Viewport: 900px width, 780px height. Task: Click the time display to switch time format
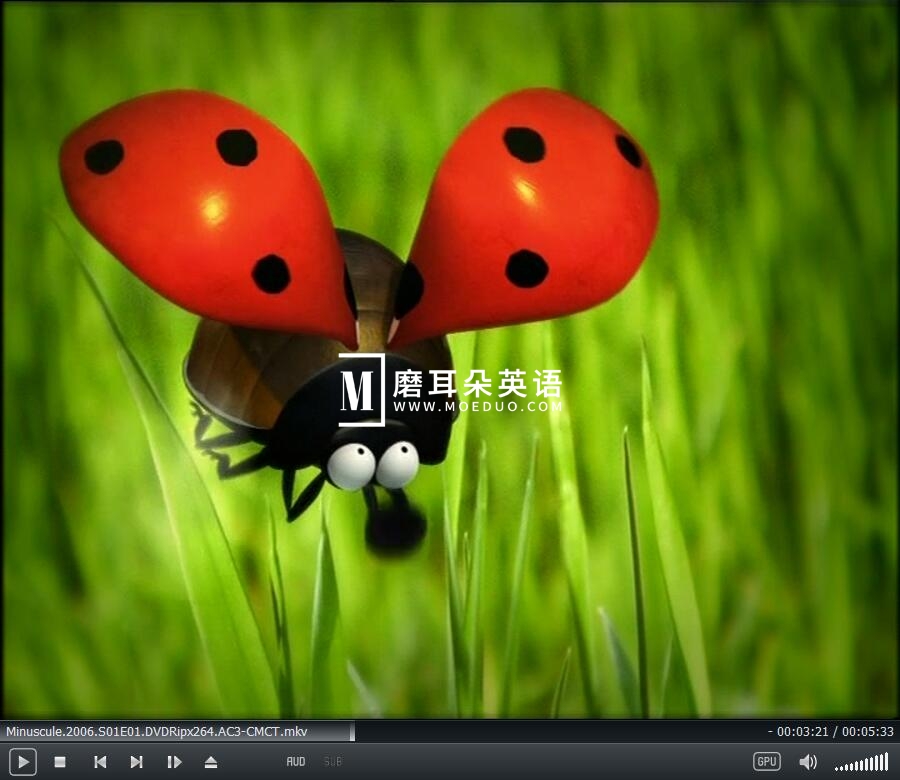pyautogui.click(x=830, y=731)
